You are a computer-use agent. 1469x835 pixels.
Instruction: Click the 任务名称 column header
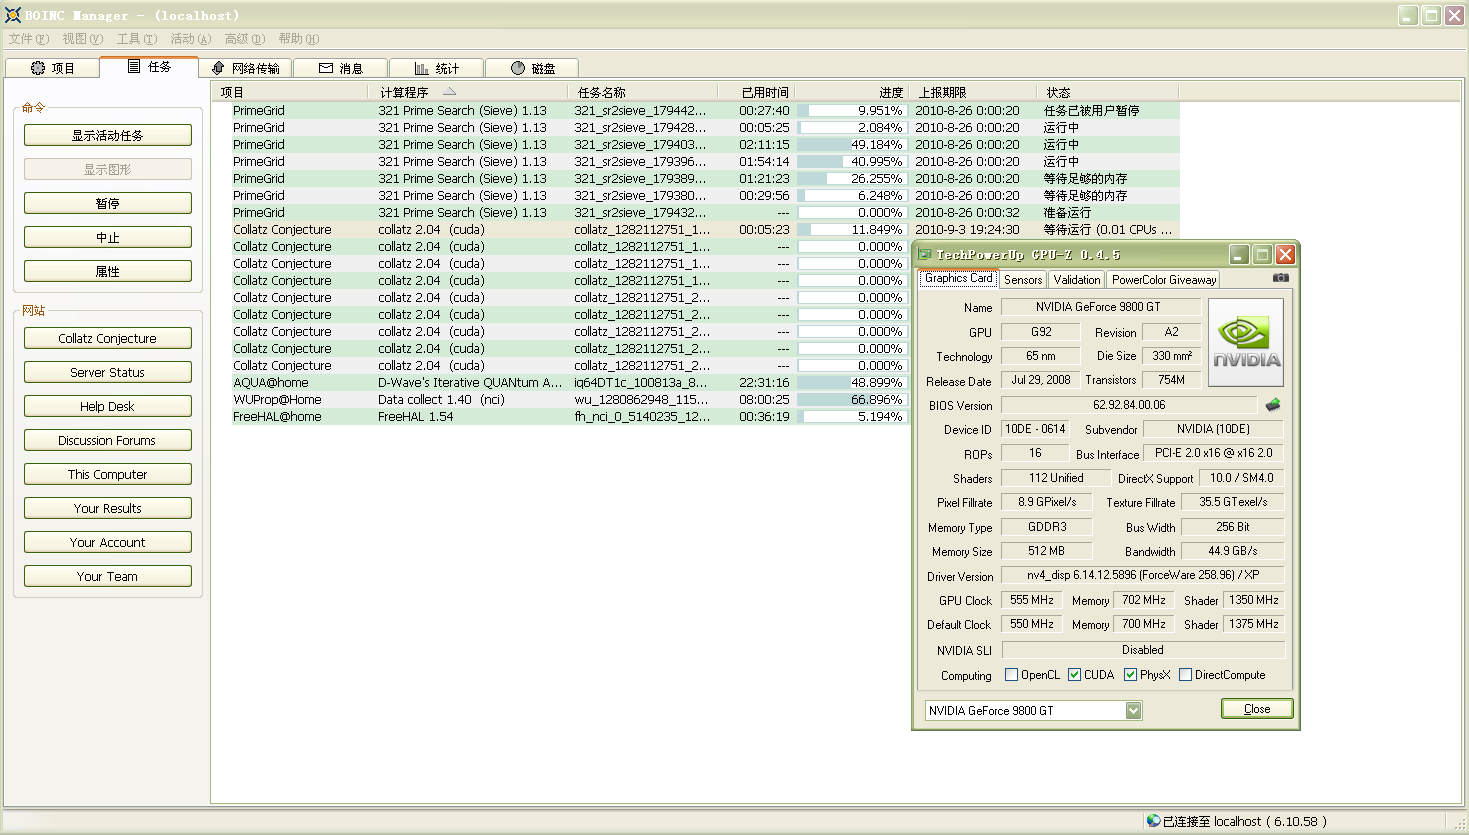pos(645,92)
